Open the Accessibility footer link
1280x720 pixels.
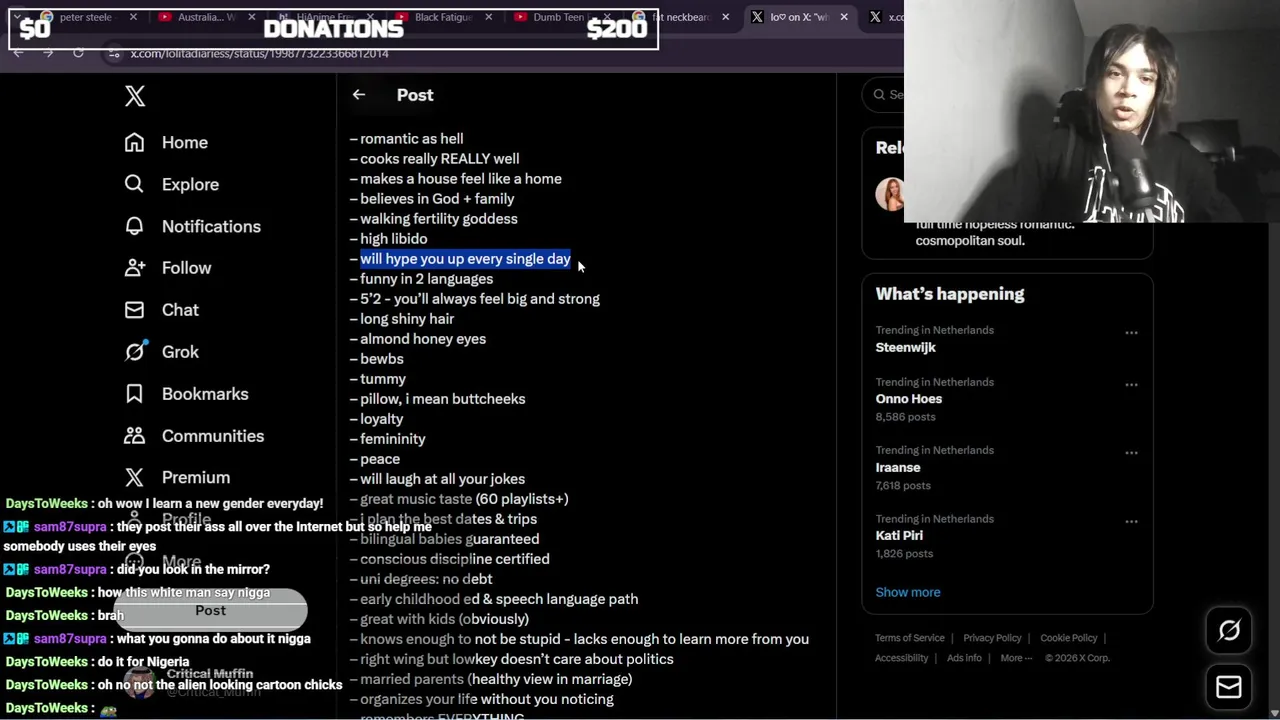[902, 658]
